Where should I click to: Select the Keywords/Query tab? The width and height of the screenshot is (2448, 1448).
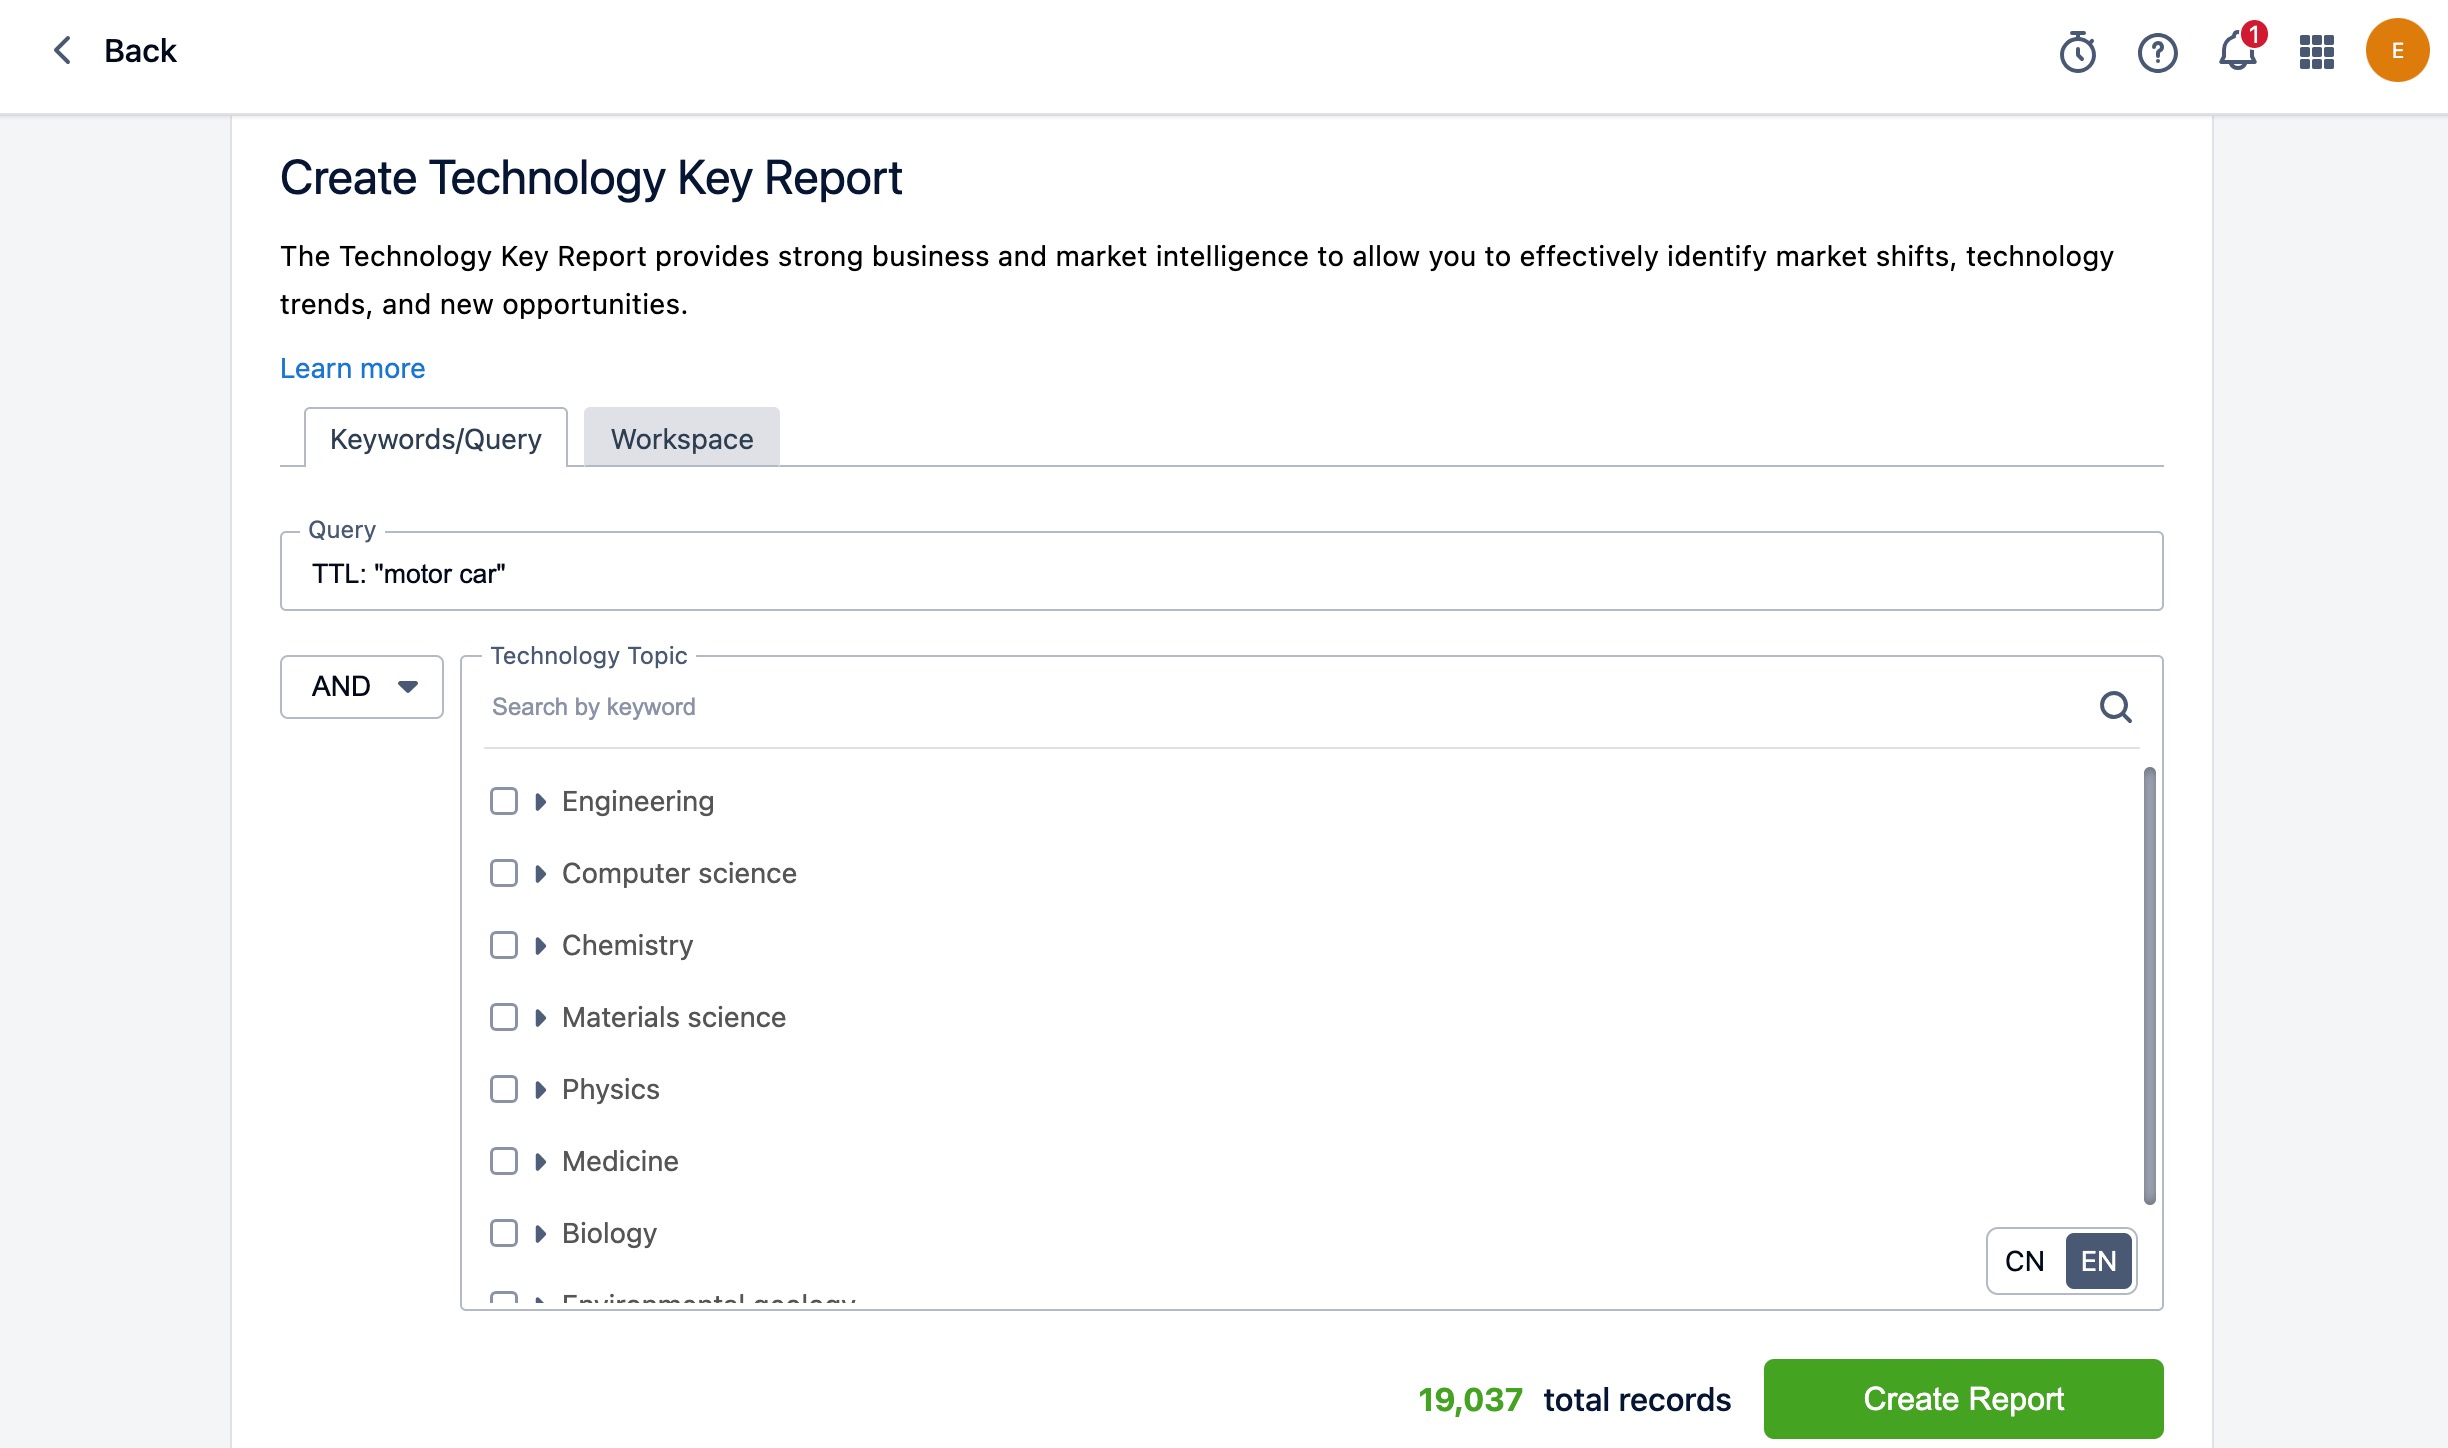[x=435, y=438]
